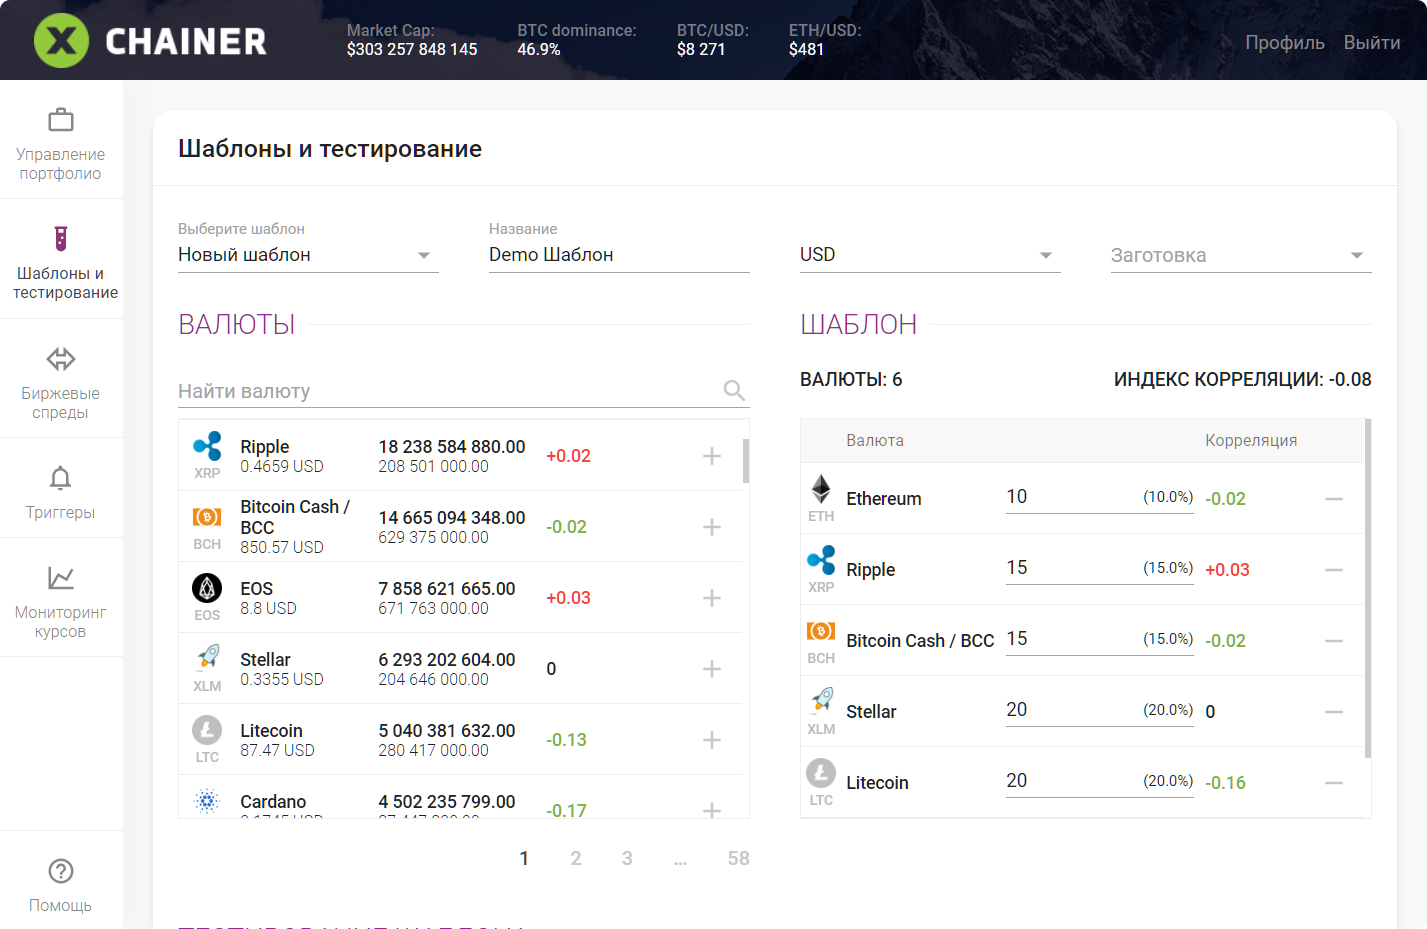Click BTC/USD rate $8 271

701,50
